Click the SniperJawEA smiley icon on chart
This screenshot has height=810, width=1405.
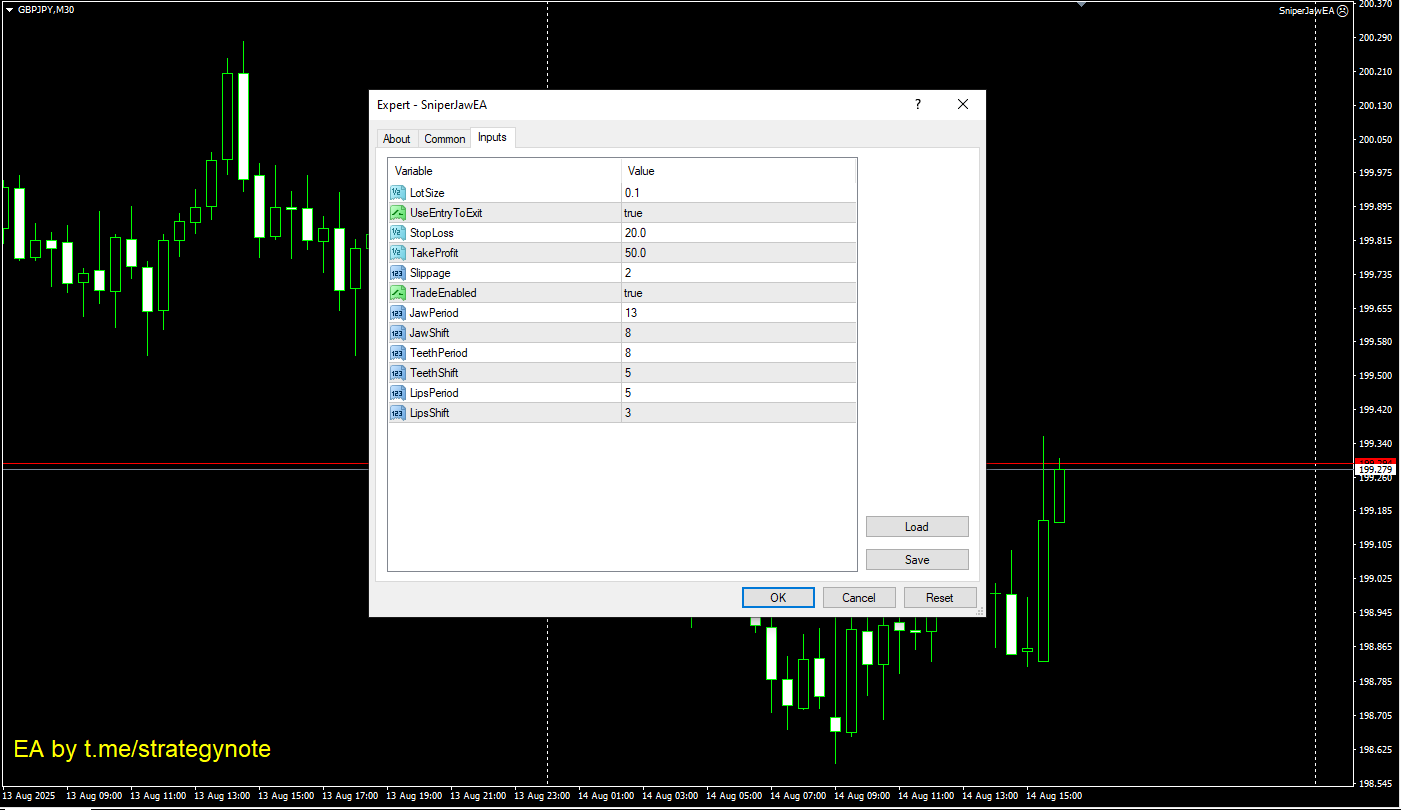pos(1342,10)
